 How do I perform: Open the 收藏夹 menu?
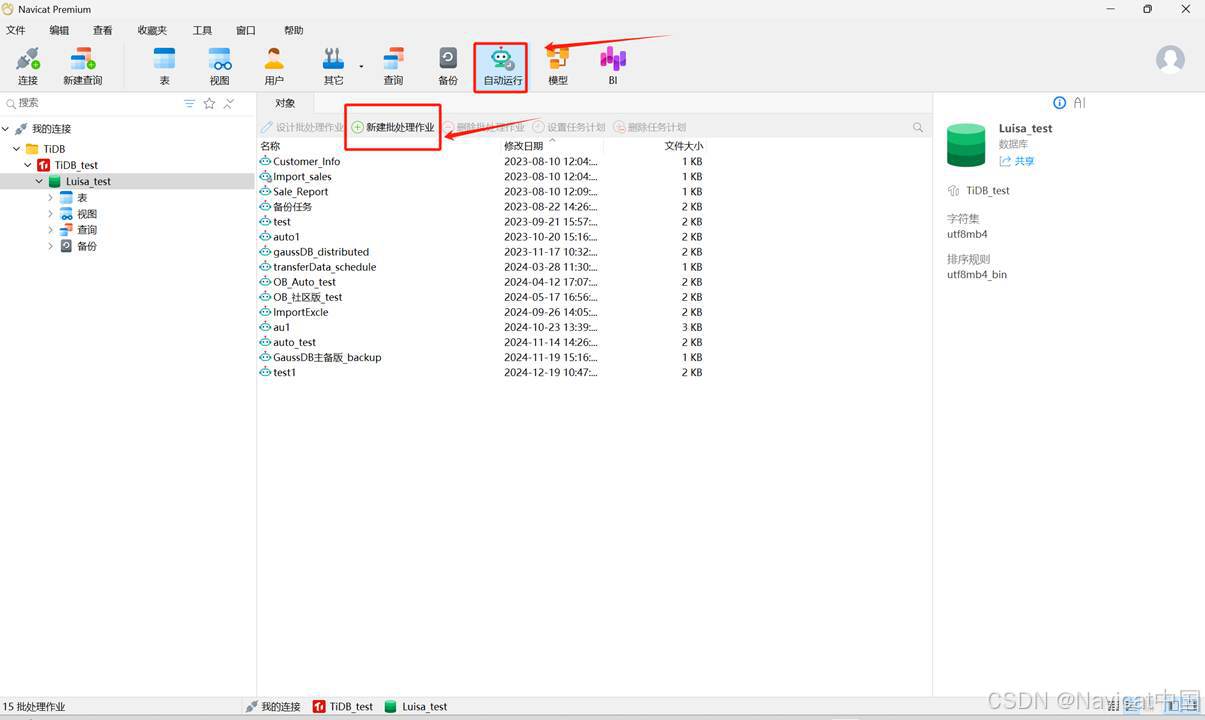pyautogui.click(x=153, y=31)
